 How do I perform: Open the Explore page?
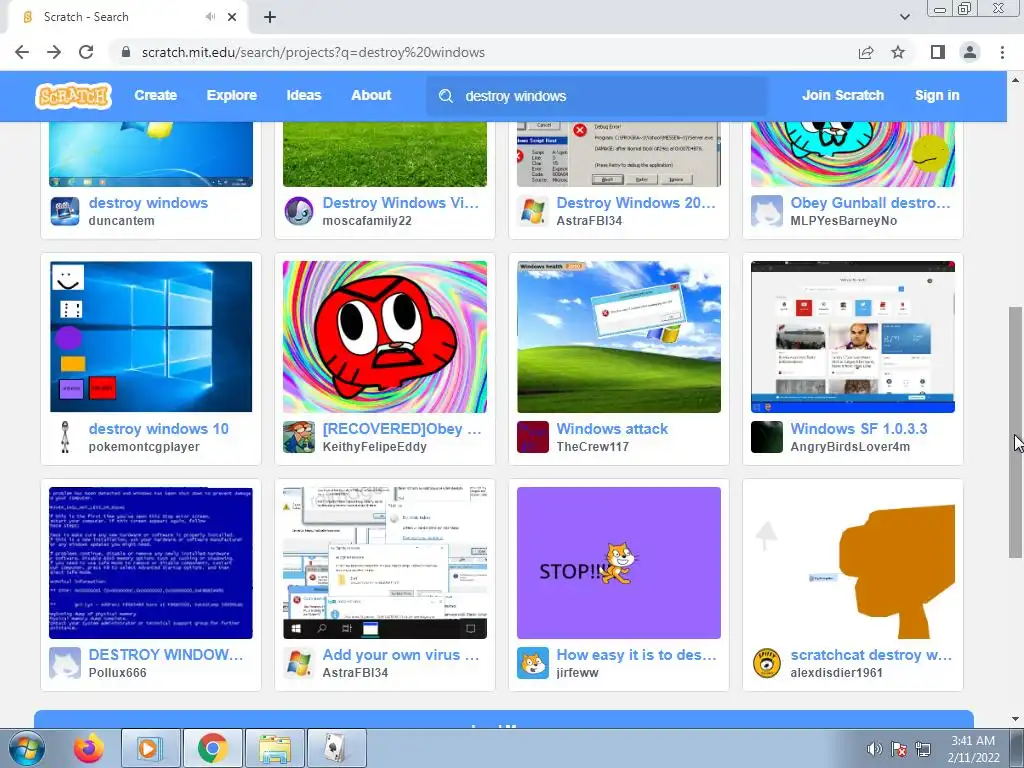pos(231,95)
